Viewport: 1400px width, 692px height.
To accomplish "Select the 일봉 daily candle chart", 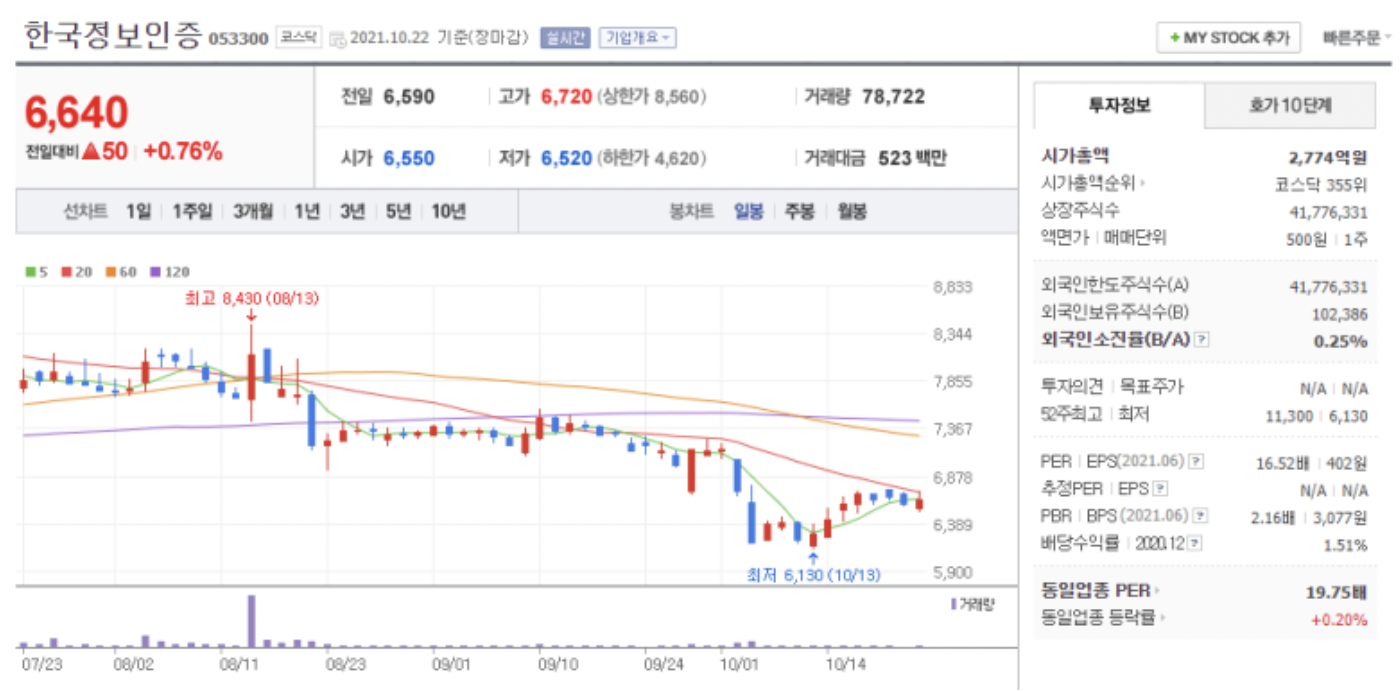I will tap(748, 211).
